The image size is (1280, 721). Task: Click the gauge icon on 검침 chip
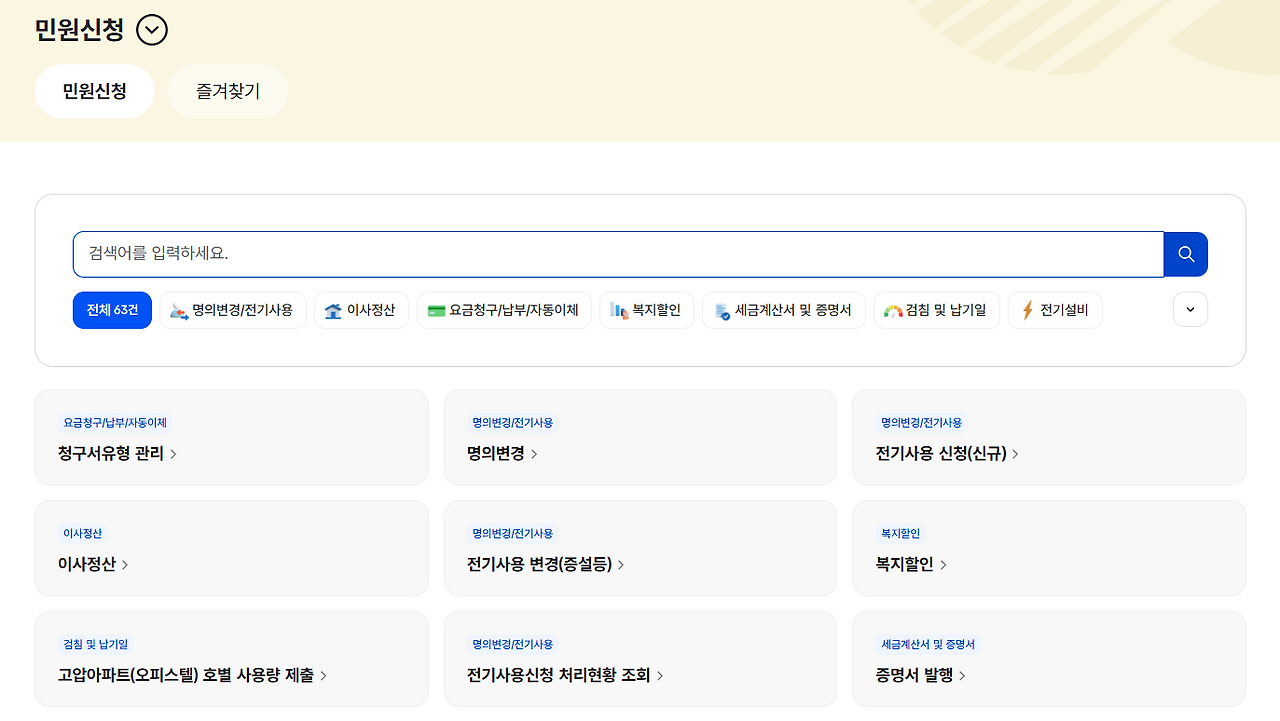[893, 311]
